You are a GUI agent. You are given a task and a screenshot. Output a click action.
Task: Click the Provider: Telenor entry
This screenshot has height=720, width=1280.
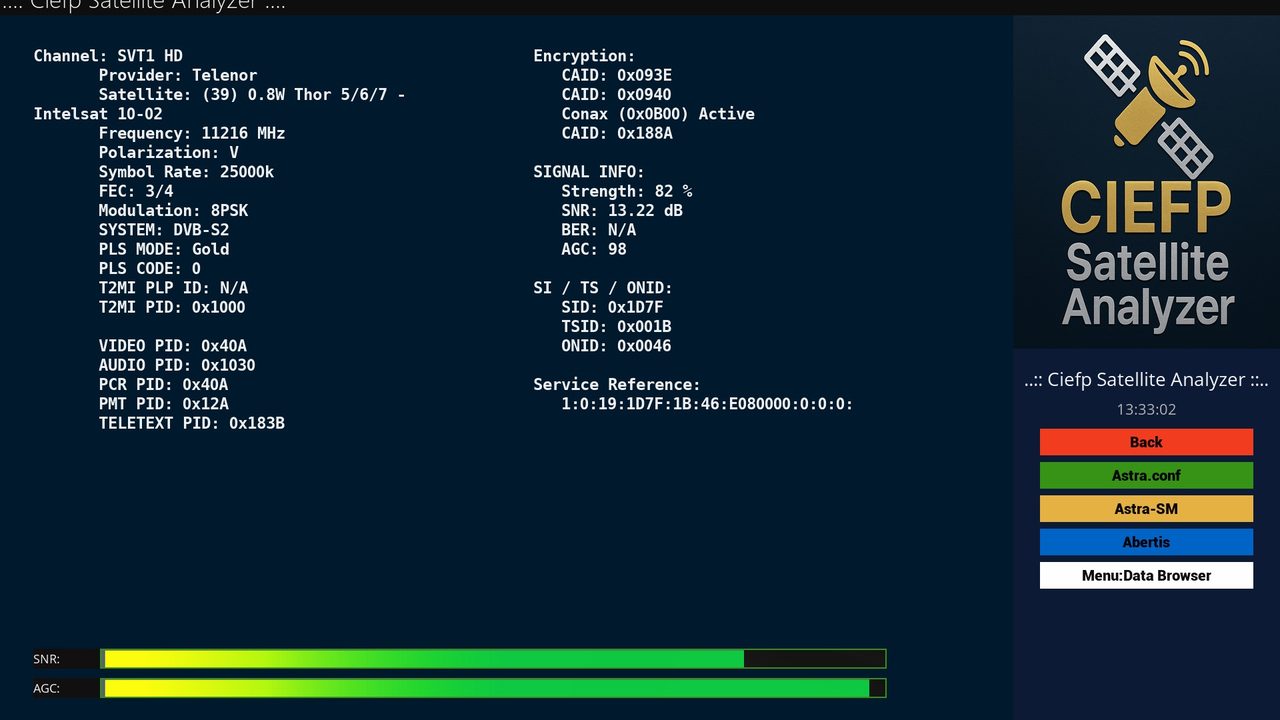(x=178, y=75)
